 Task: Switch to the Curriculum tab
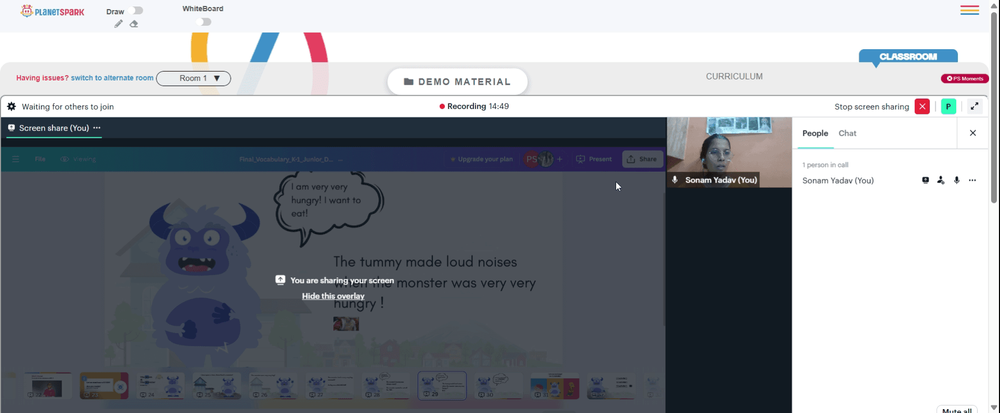[x=734, y=76]
